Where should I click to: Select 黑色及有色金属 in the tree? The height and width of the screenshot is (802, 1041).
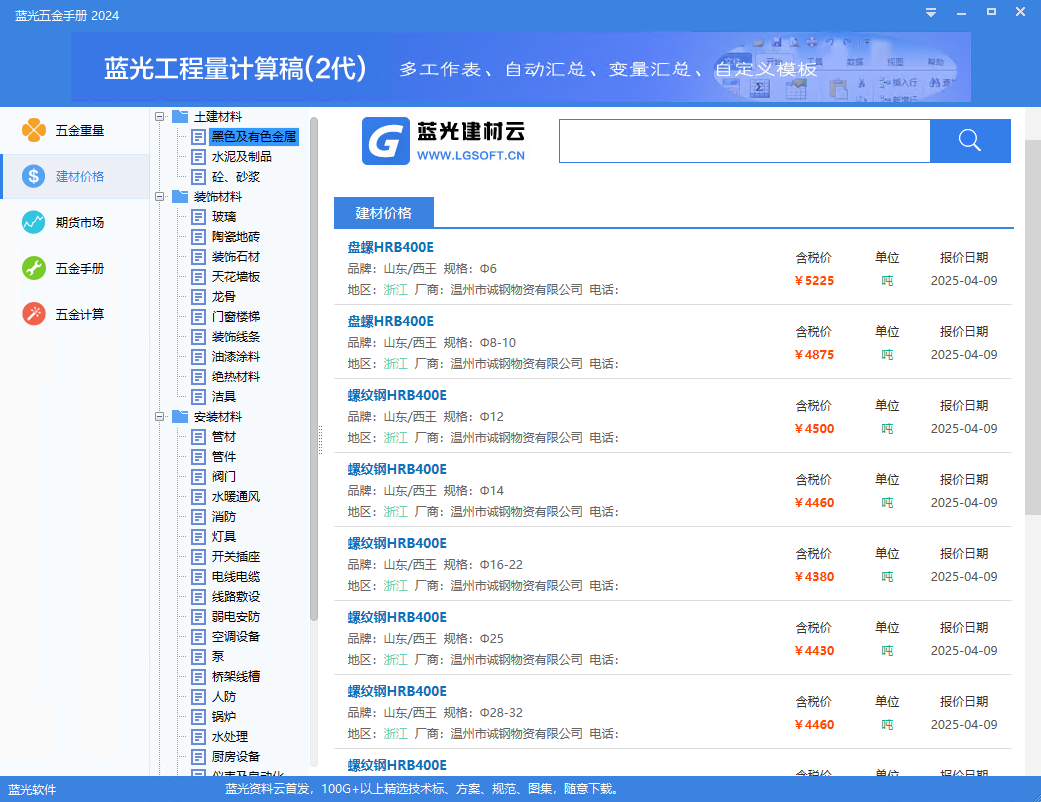click(254, 137)
